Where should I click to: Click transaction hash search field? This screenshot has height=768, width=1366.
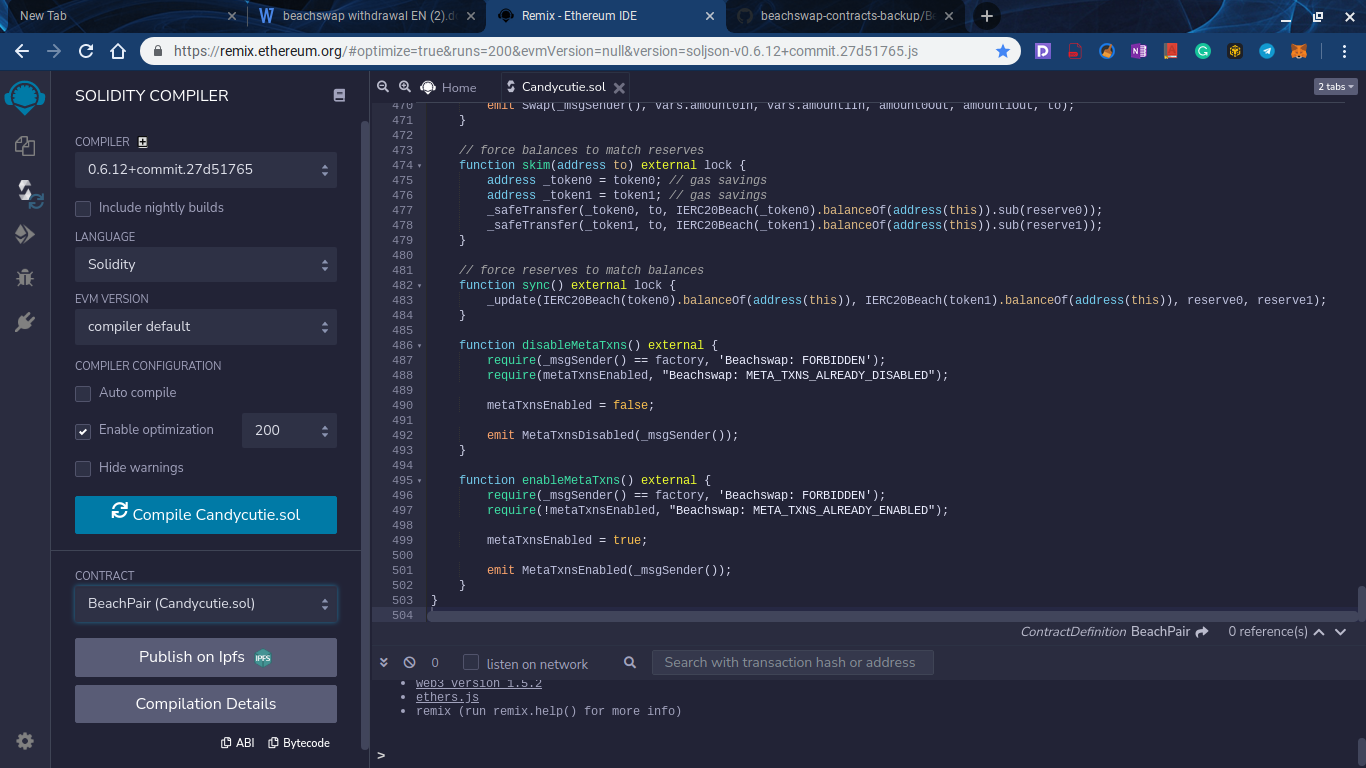point(792,662)
